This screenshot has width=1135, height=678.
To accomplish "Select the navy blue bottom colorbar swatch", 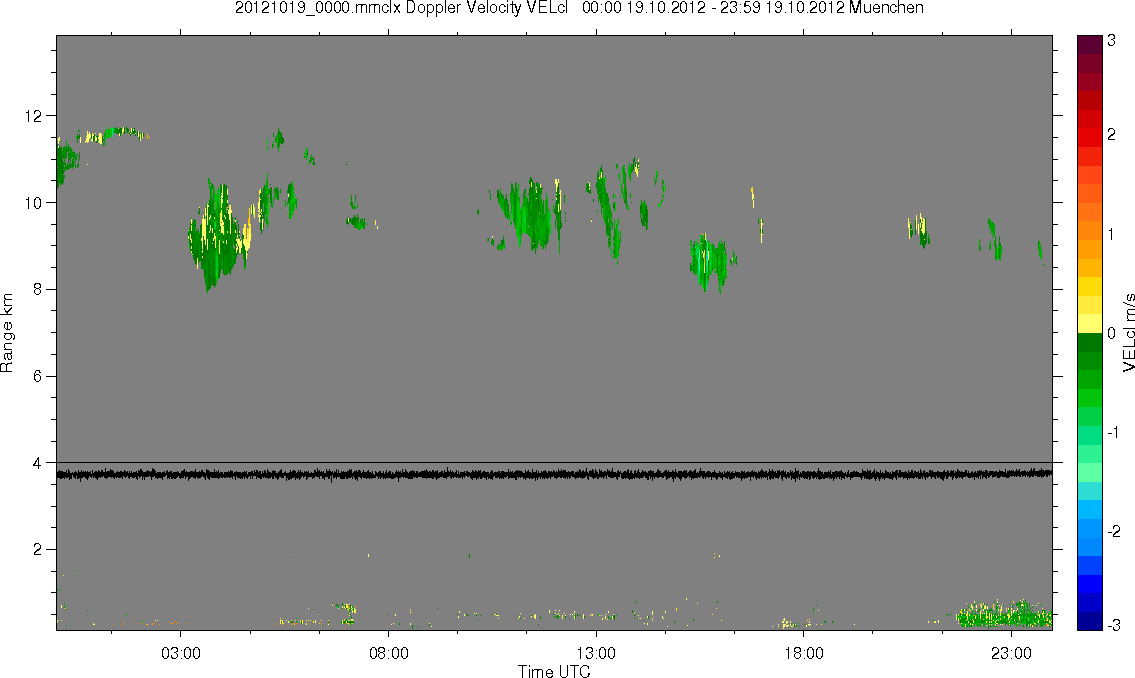I will (1089, 621).
